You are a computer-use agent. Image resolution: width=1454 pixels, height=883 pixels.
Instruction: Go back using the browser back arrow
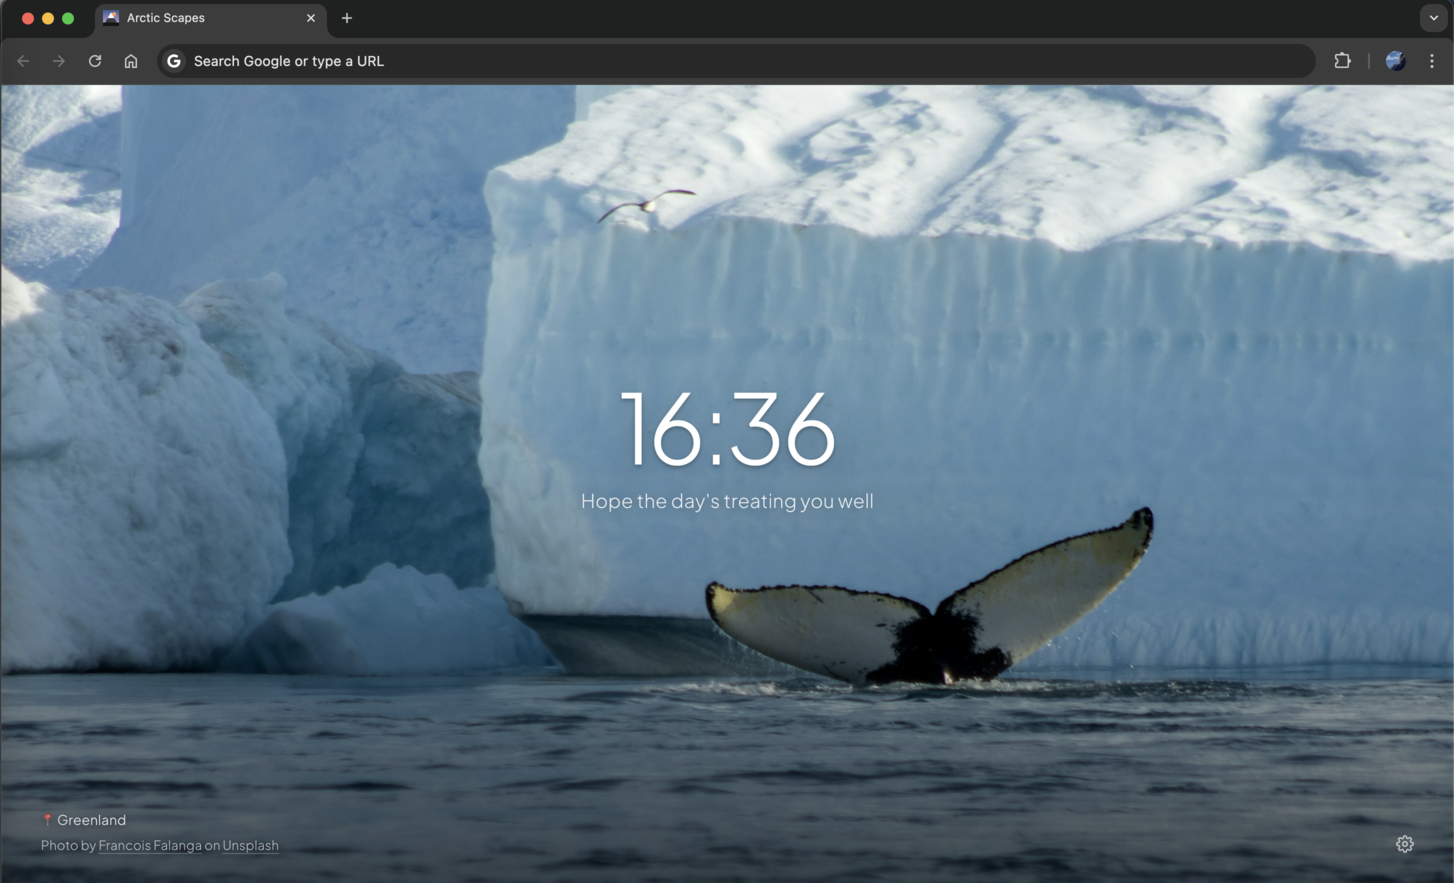tap(23, 61)
